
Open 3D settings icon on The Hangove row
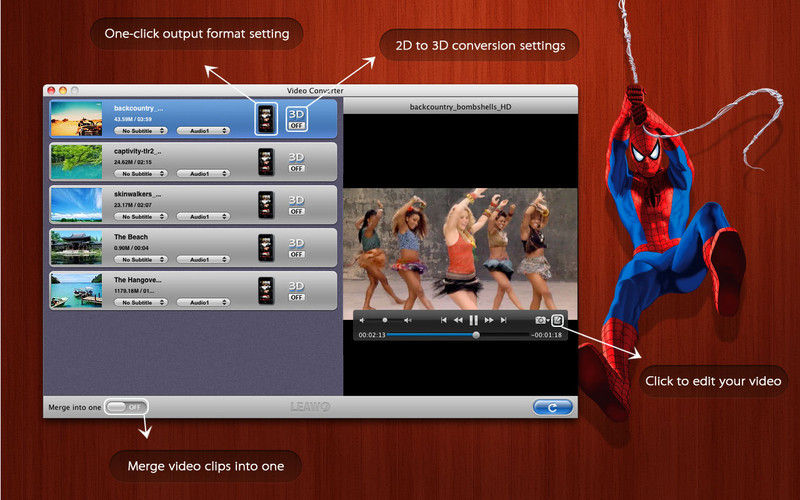pyautogui.click(x=296, y=286)
